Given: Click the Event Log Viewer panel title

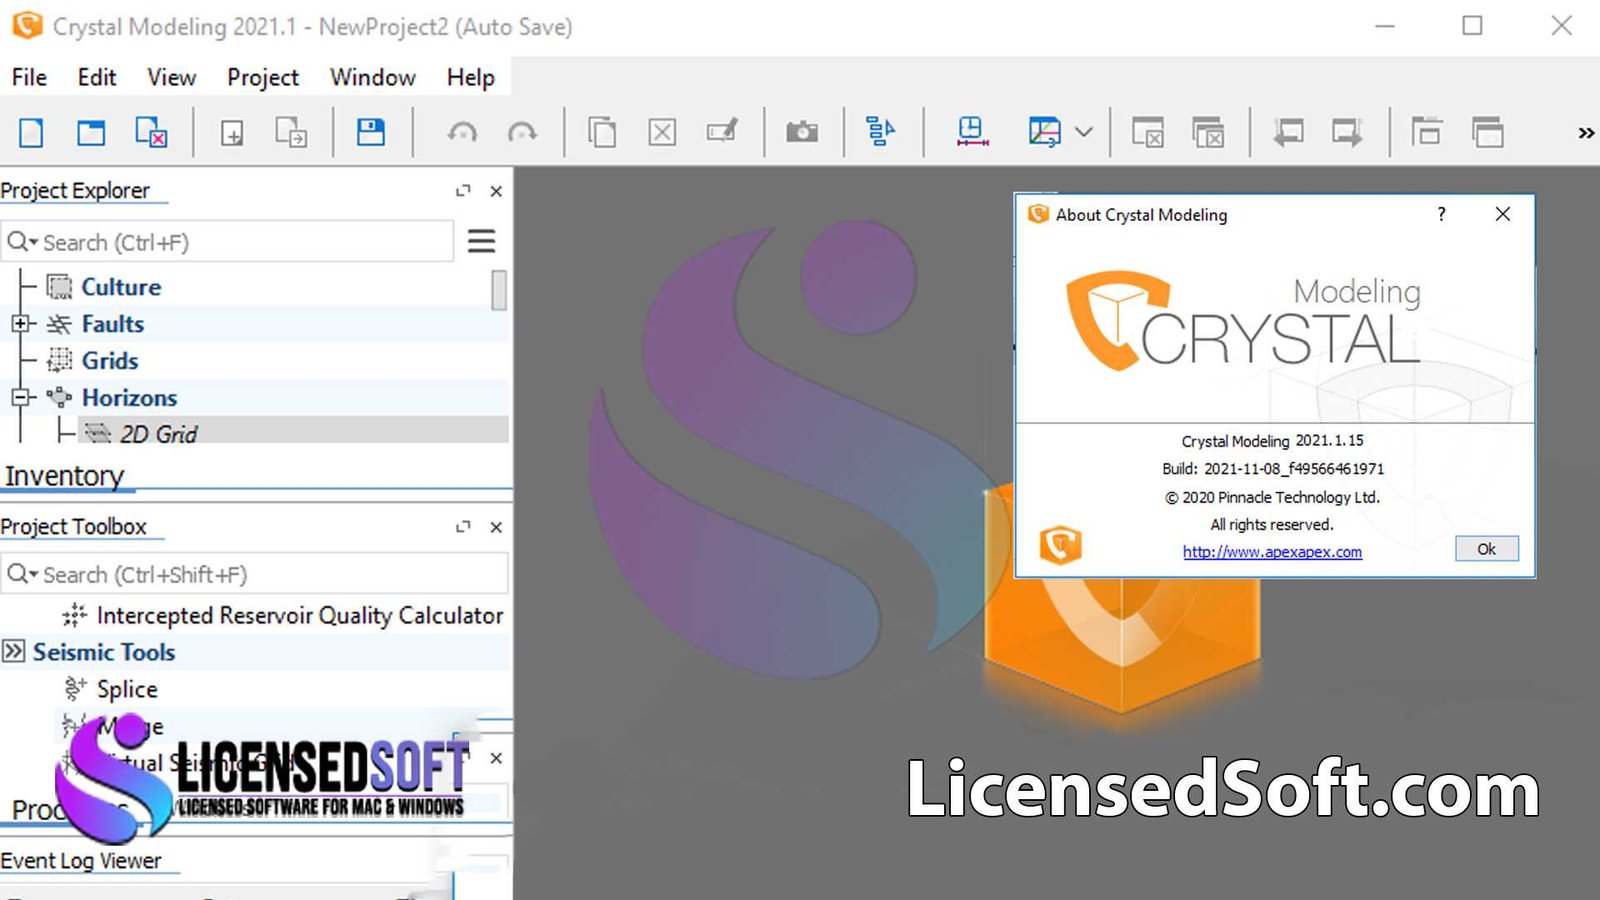Looking at the screenshot, I should click(x=81, y=860).
